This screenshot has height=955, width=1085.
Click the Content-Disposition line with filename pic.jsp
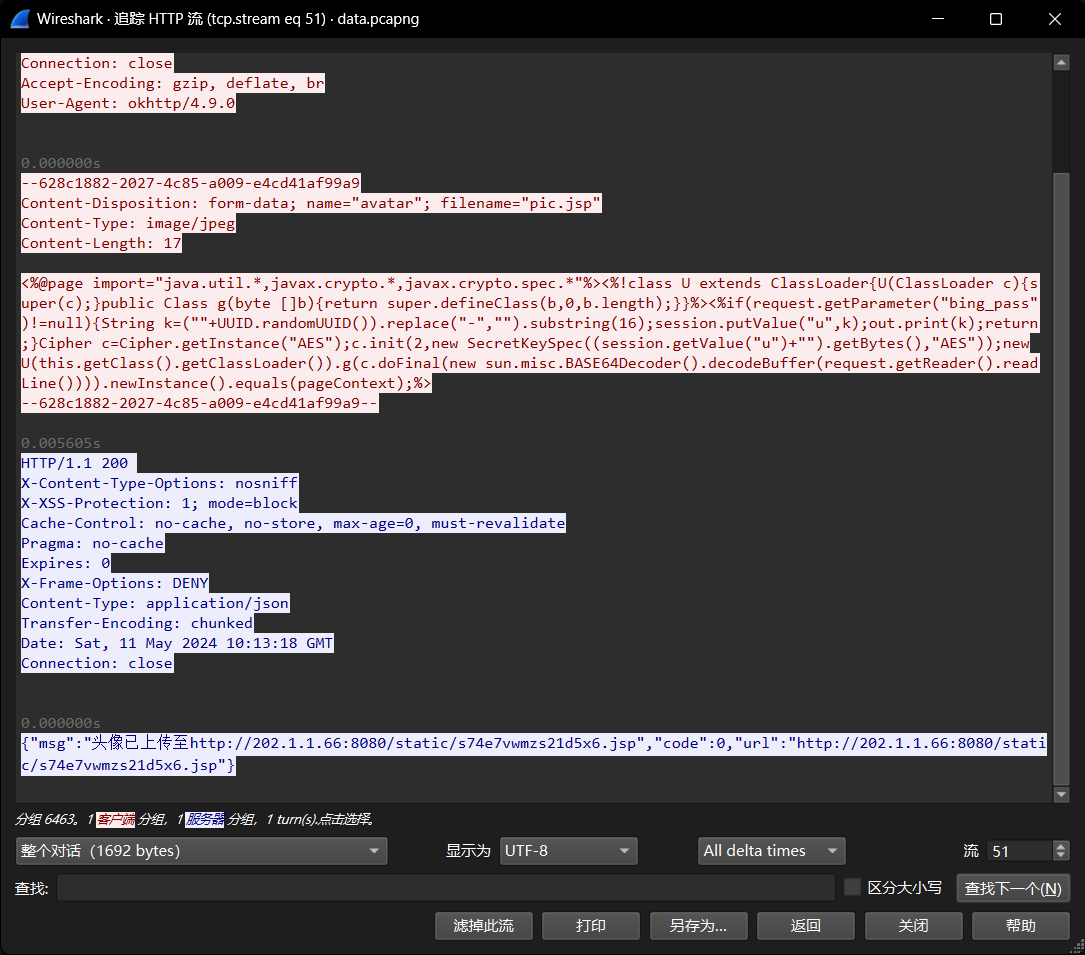click(311, 203)
